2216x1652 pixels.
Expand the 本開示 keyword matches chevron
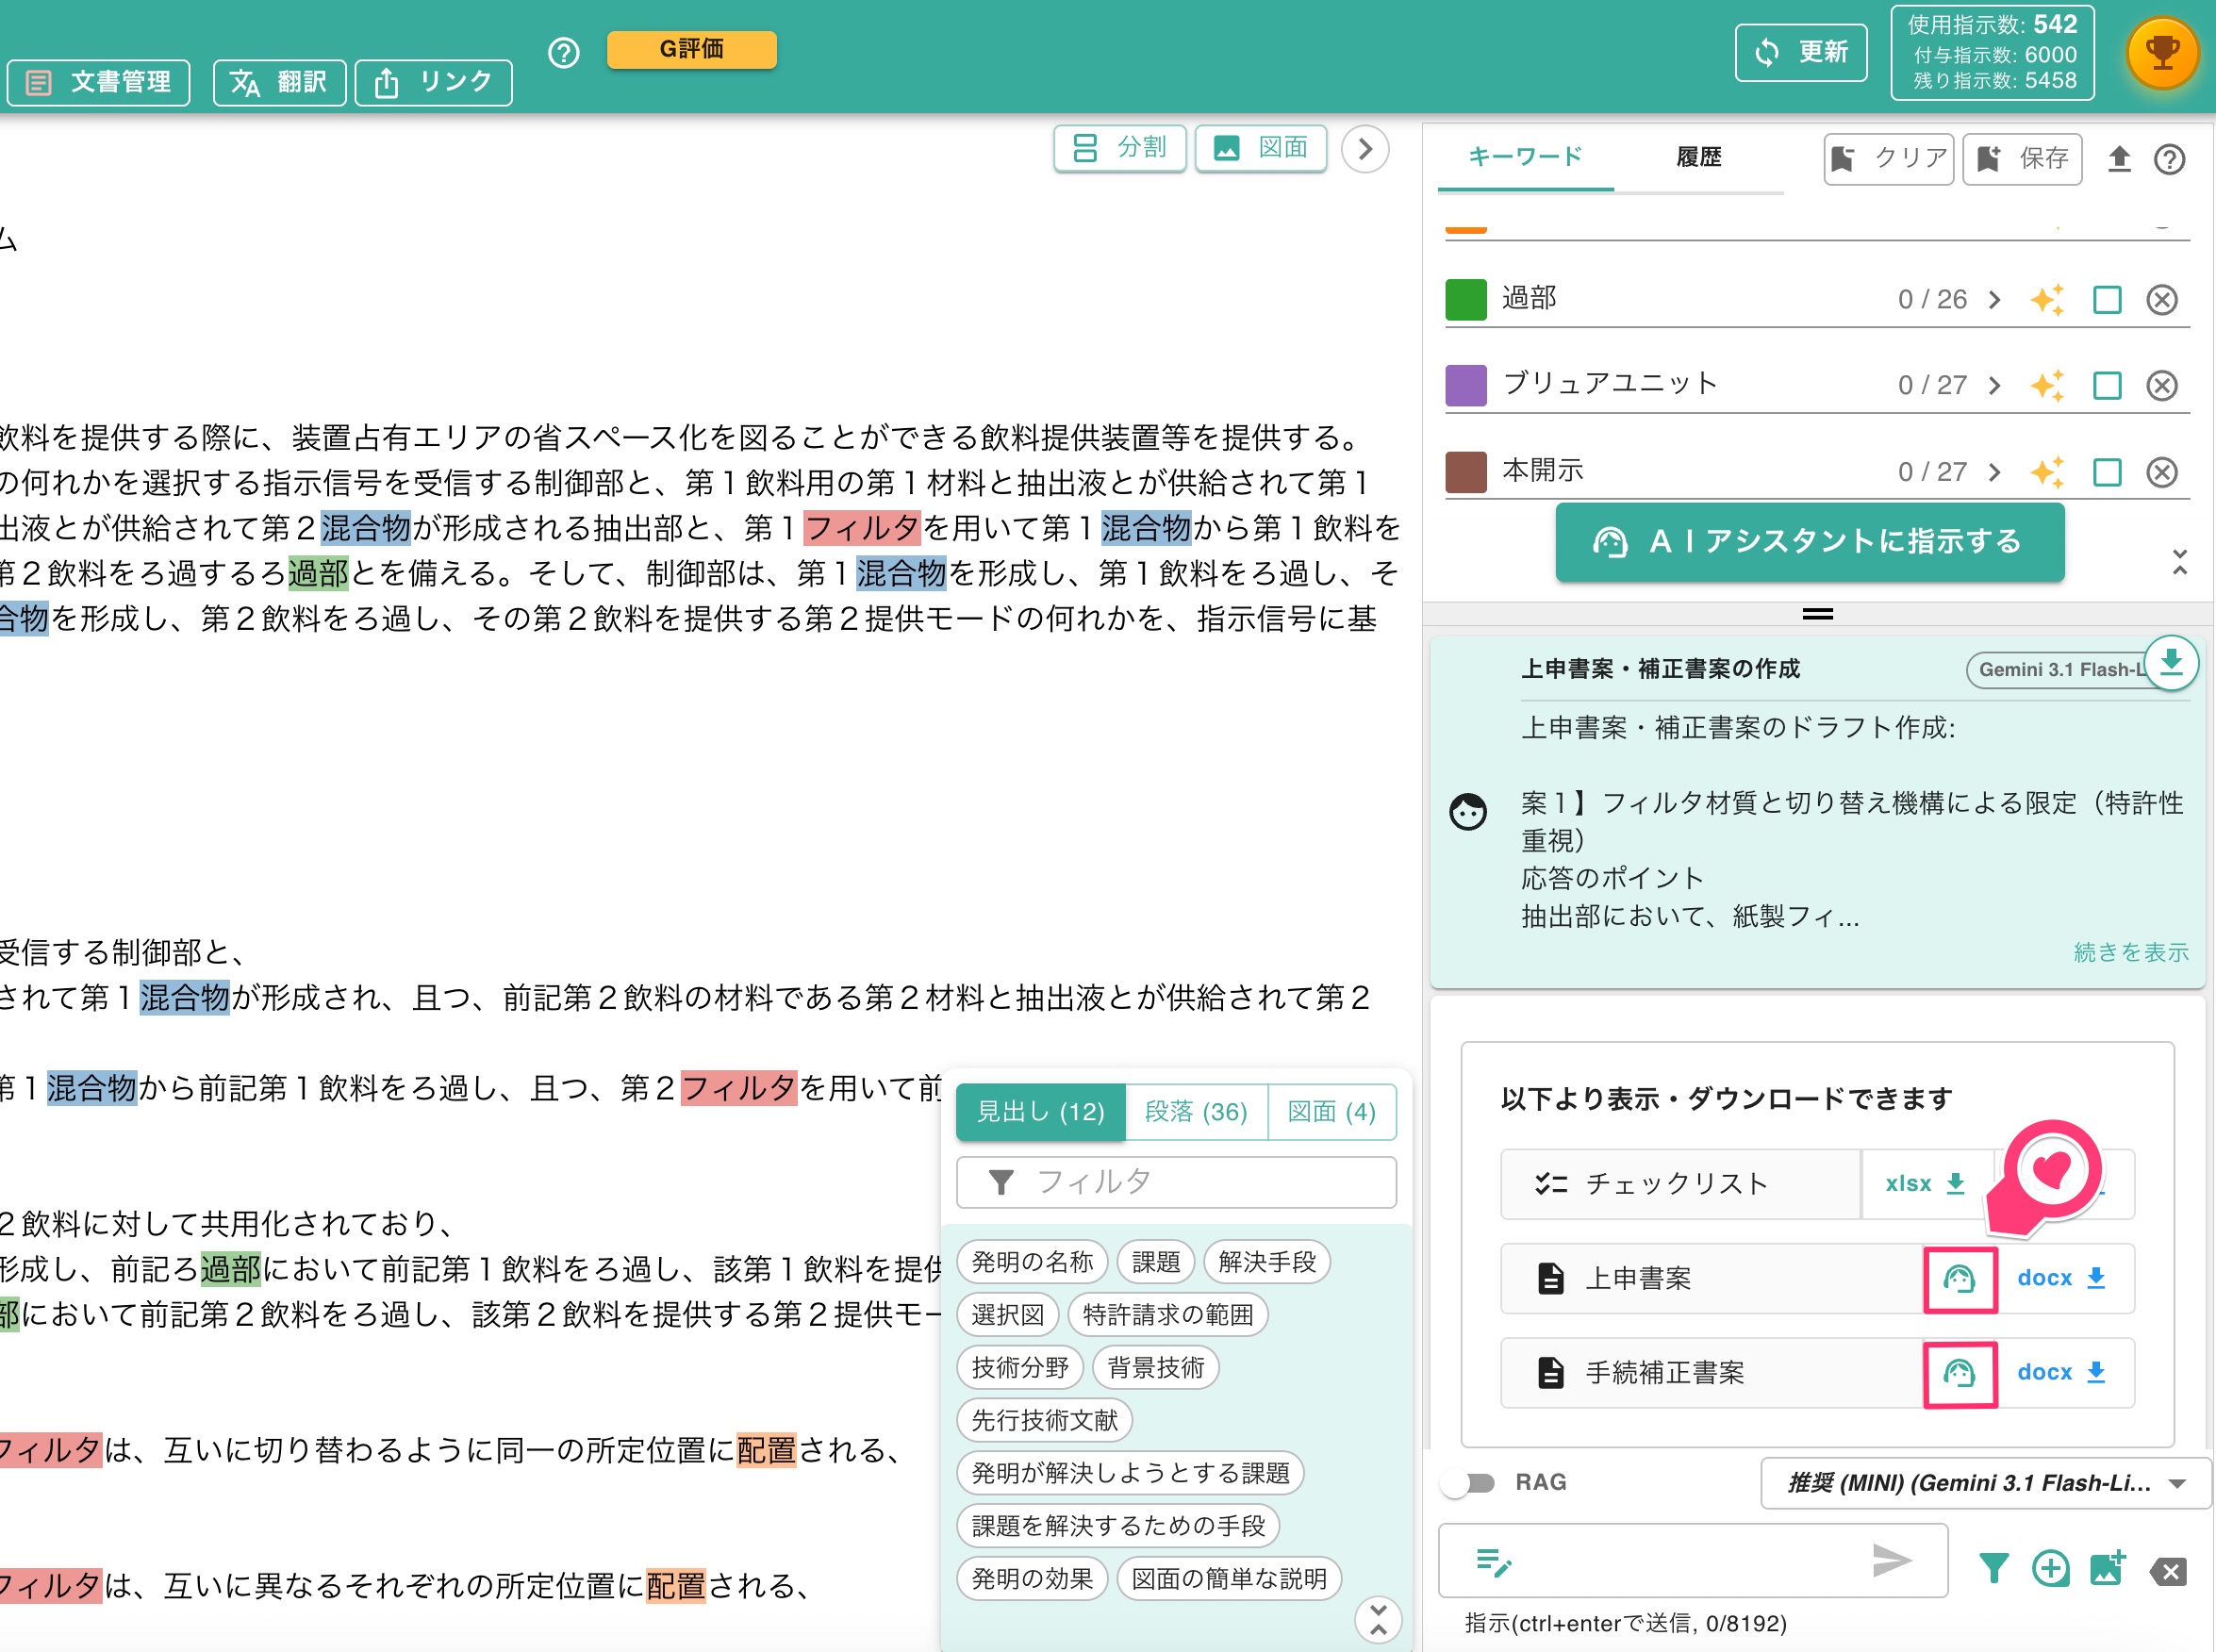click(x=1995, y=472)
